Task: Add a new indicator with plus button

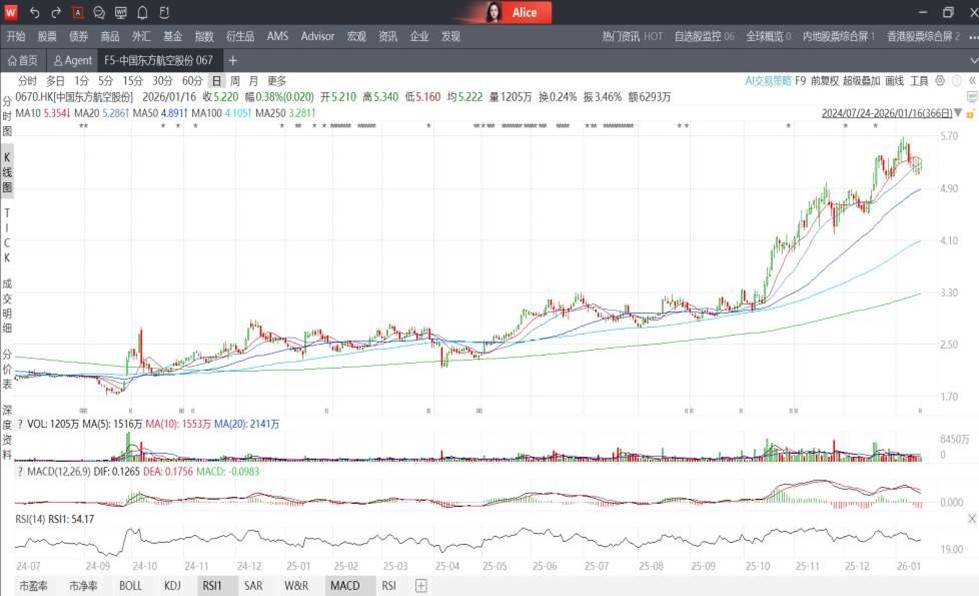Action: [x=421, y=585]
